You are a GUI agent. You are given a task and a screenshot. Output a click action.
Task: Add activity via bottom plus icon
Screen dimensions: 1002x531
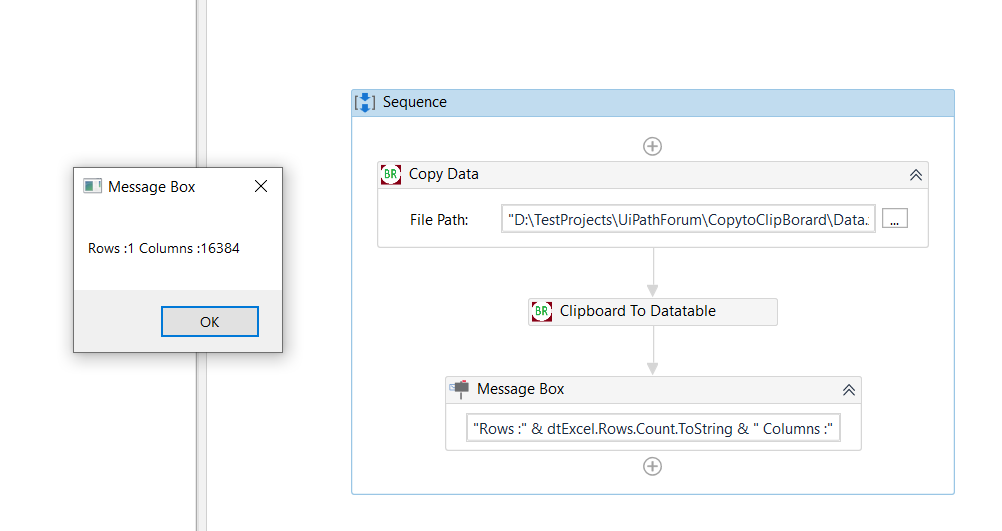652,466
